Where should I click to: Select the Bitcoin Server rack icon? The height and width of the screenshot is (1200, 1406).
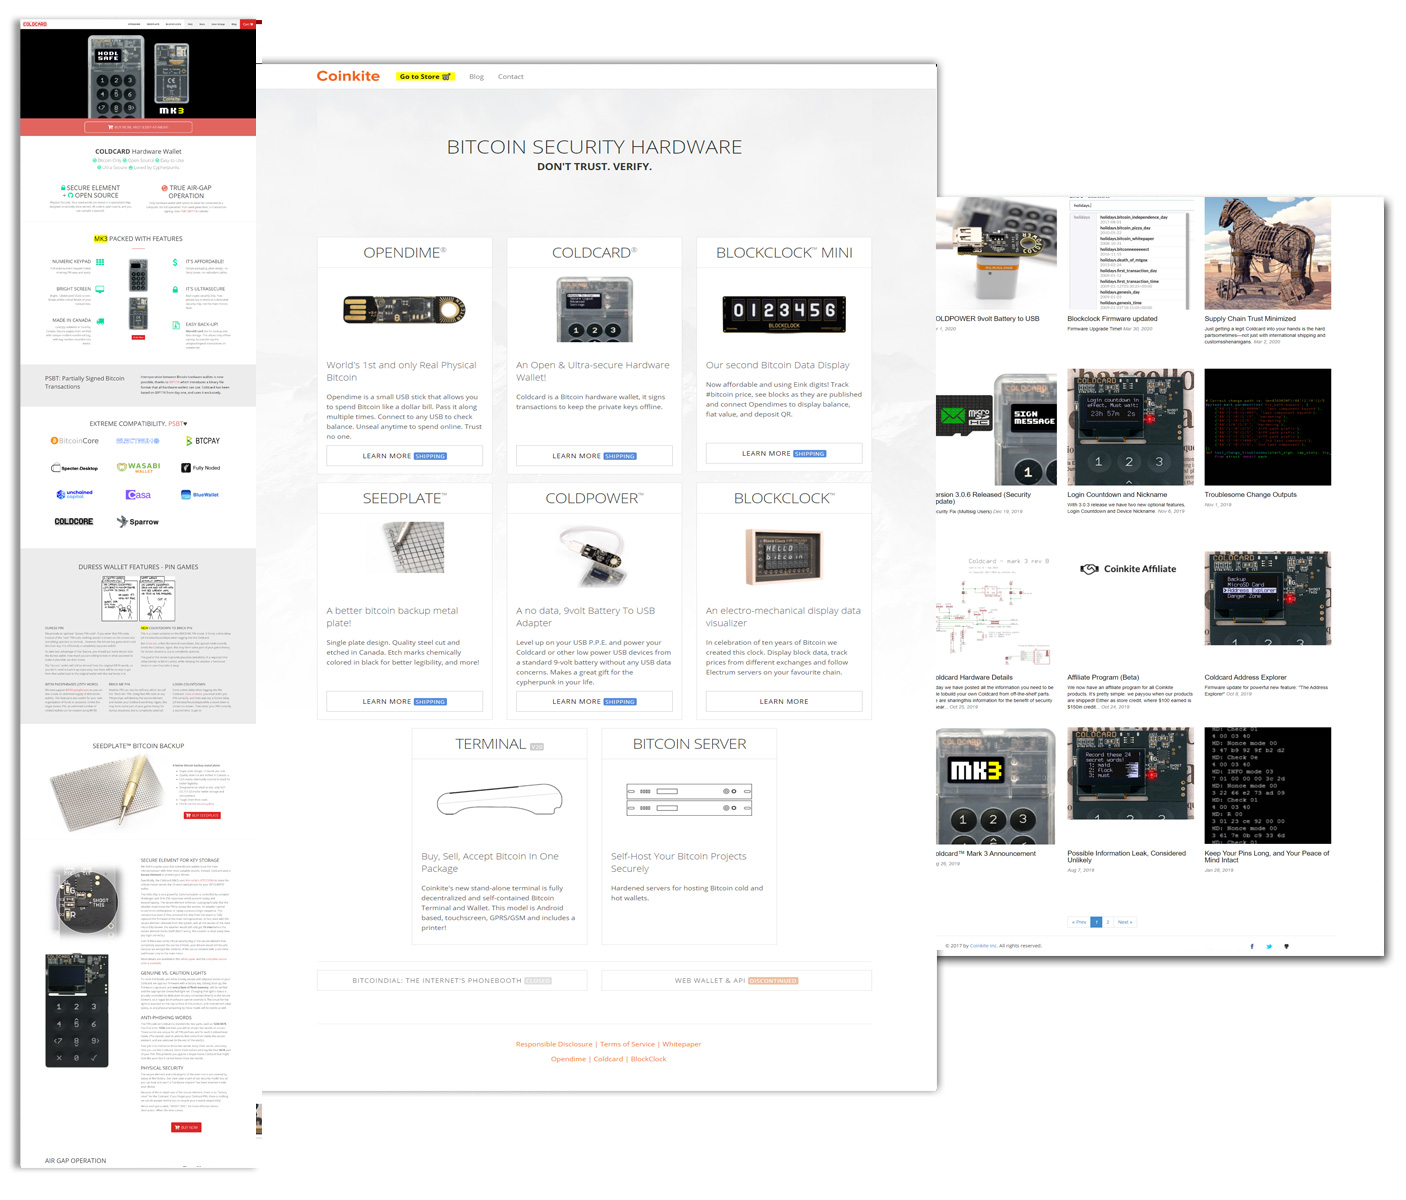click(x=689, y=799)
